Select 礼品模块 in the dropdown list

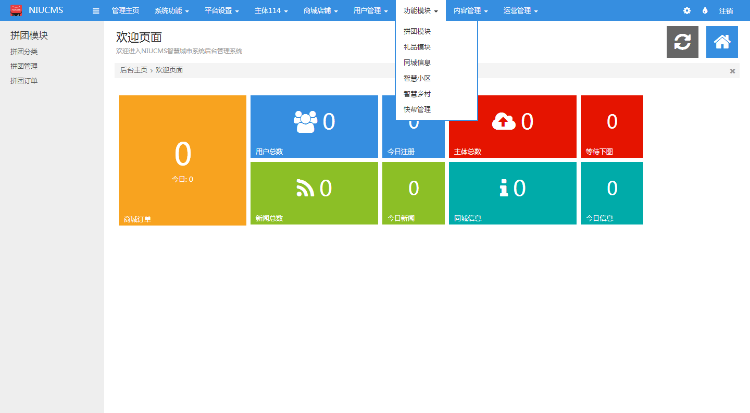[417, 47]
